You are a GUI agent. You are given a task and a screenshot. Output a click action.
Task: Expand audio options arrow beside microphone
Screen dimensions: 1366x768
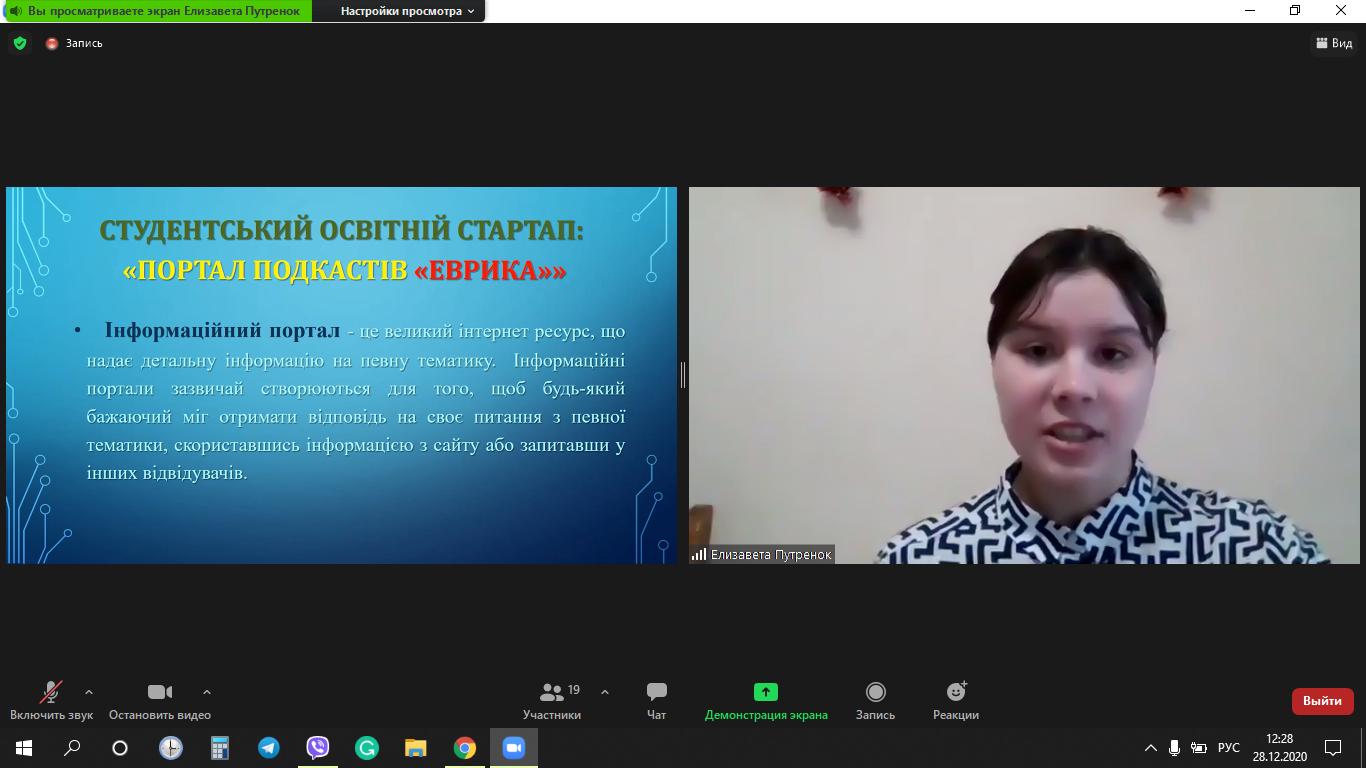pyautogui.click(x=89, y=692)
